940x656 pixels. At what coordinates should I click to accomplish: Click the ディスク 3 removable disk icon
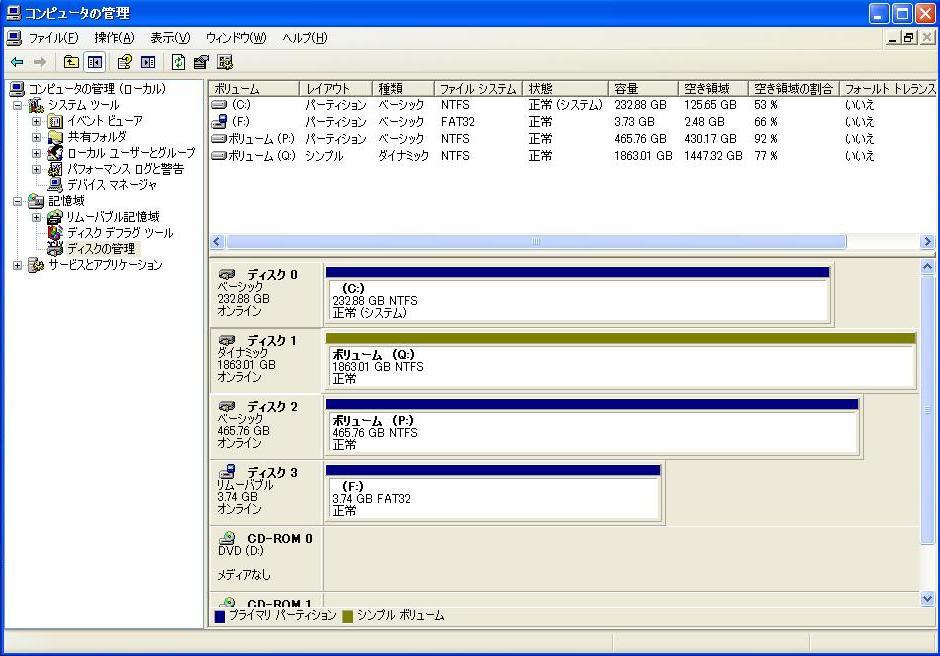pos(227,471)
